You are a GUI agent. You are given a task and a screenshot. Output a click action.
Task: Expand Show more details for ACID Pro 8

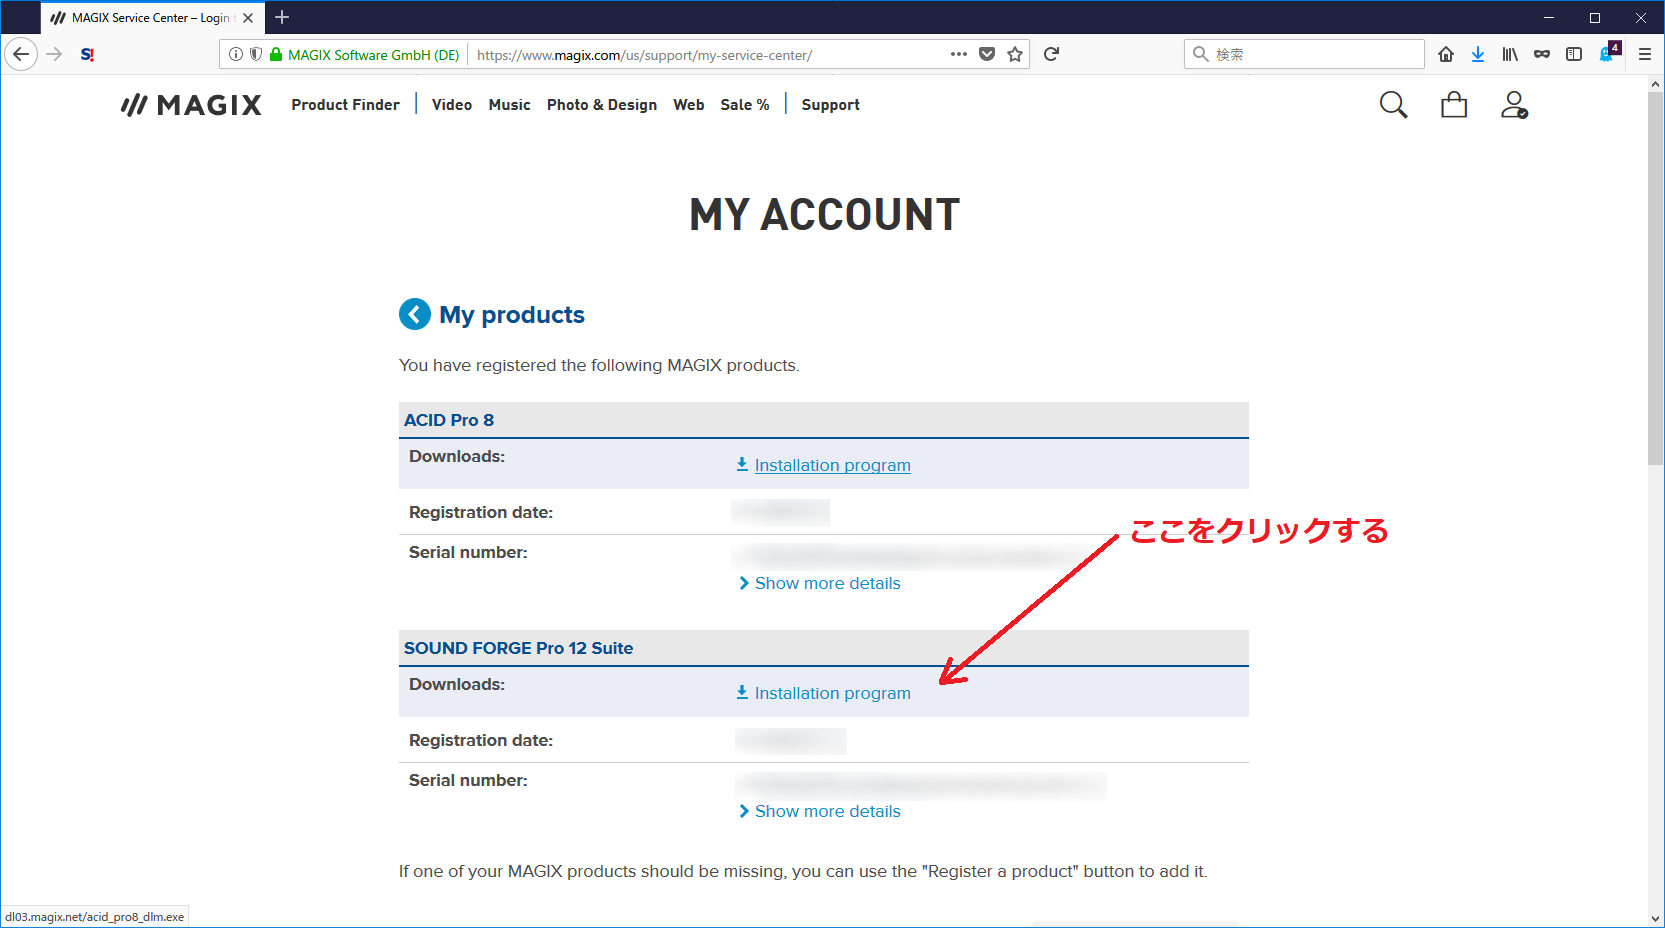pos(827,583)
